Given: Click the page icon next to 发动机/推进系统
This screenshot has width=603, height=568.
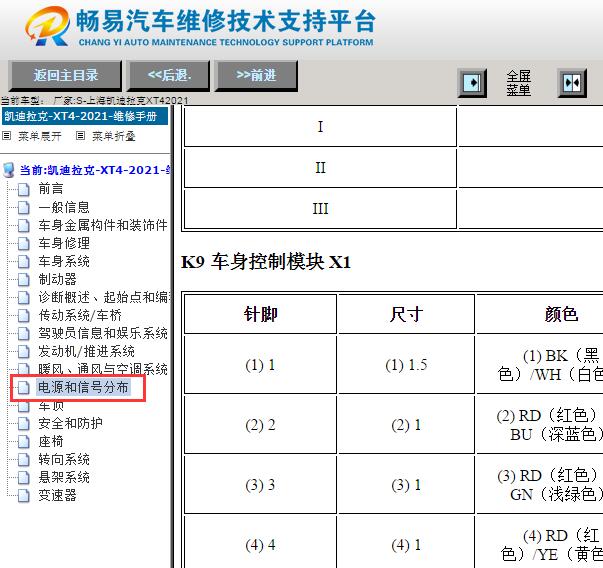Looking at the screenshot, I should tap(24, 351).
